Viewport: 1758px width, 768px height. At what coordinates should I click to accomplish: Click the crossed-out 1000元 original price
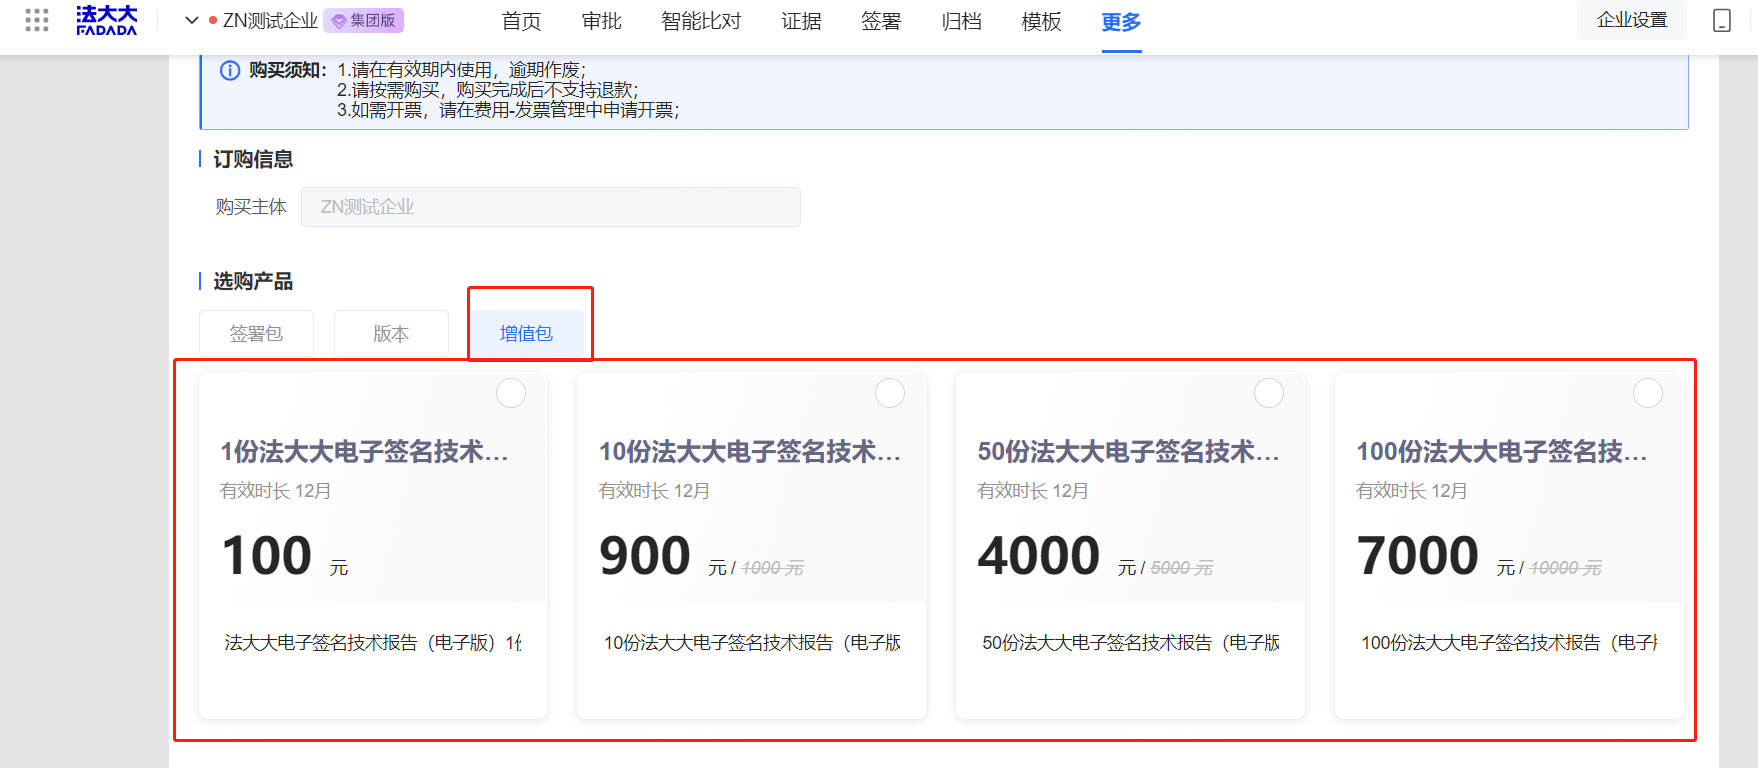772,568
